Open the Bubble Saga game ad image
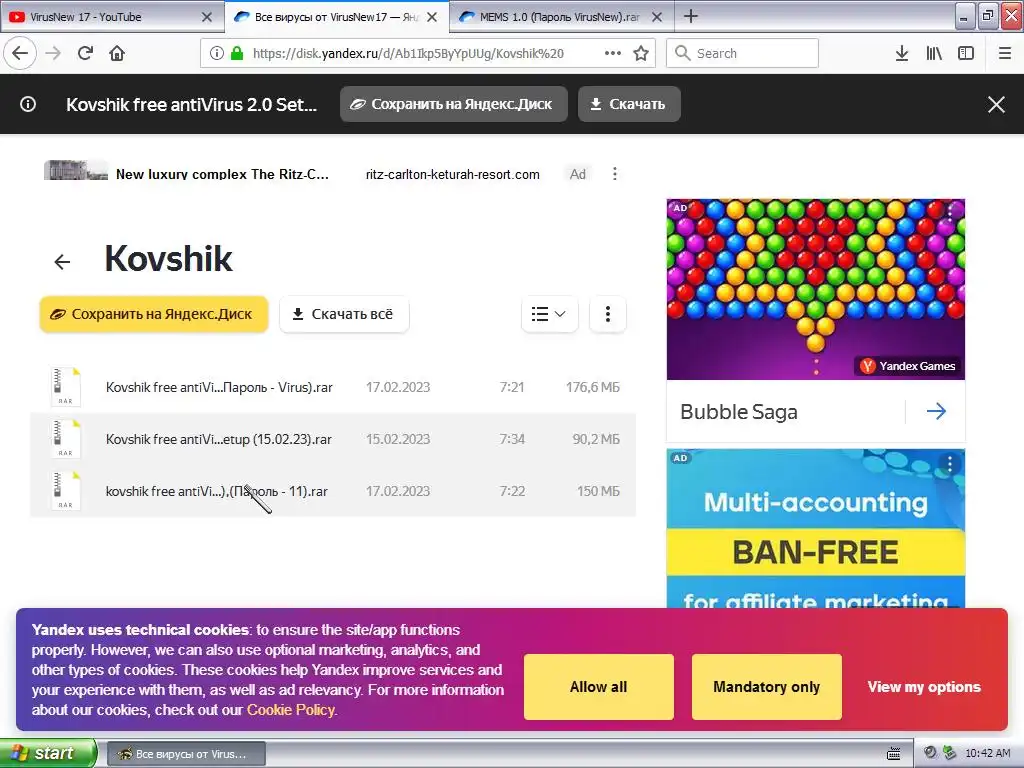The image size is (1024, 768). [x=816, y=289]
